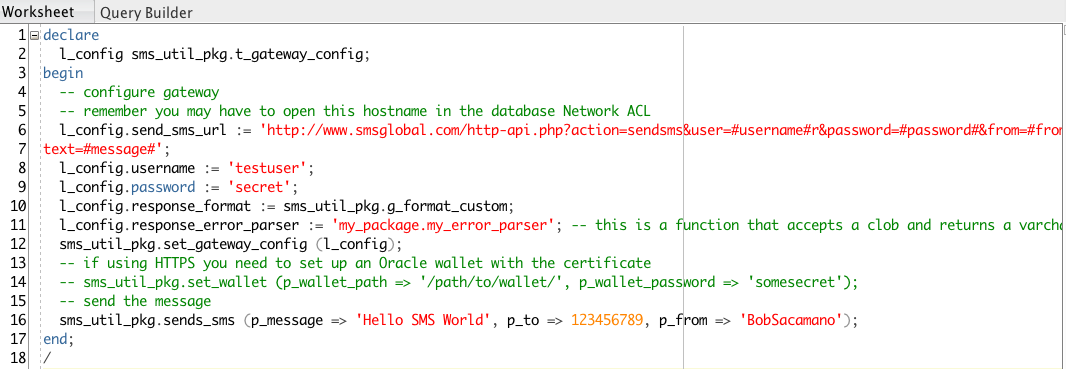Click the slash terminator on line 18

[47, 357]
